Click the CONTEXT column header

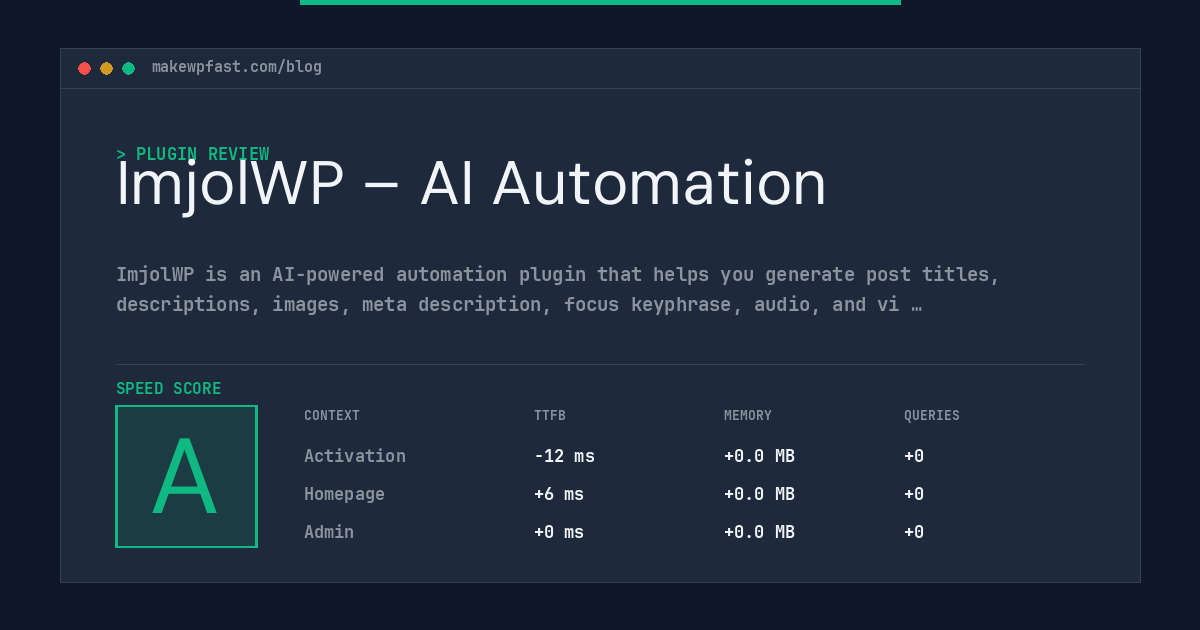(x=332, y=416)
